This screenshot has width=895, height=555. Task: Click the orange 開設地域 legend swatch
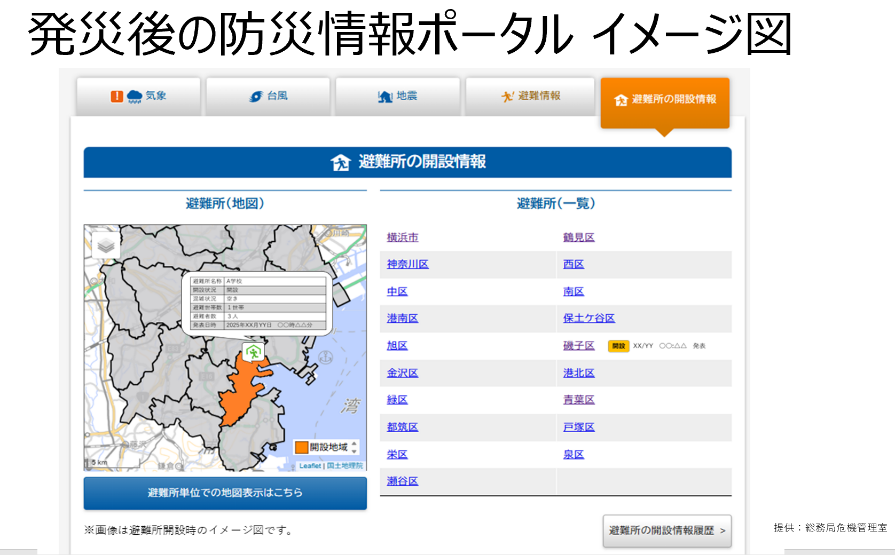tap(300, 447)
